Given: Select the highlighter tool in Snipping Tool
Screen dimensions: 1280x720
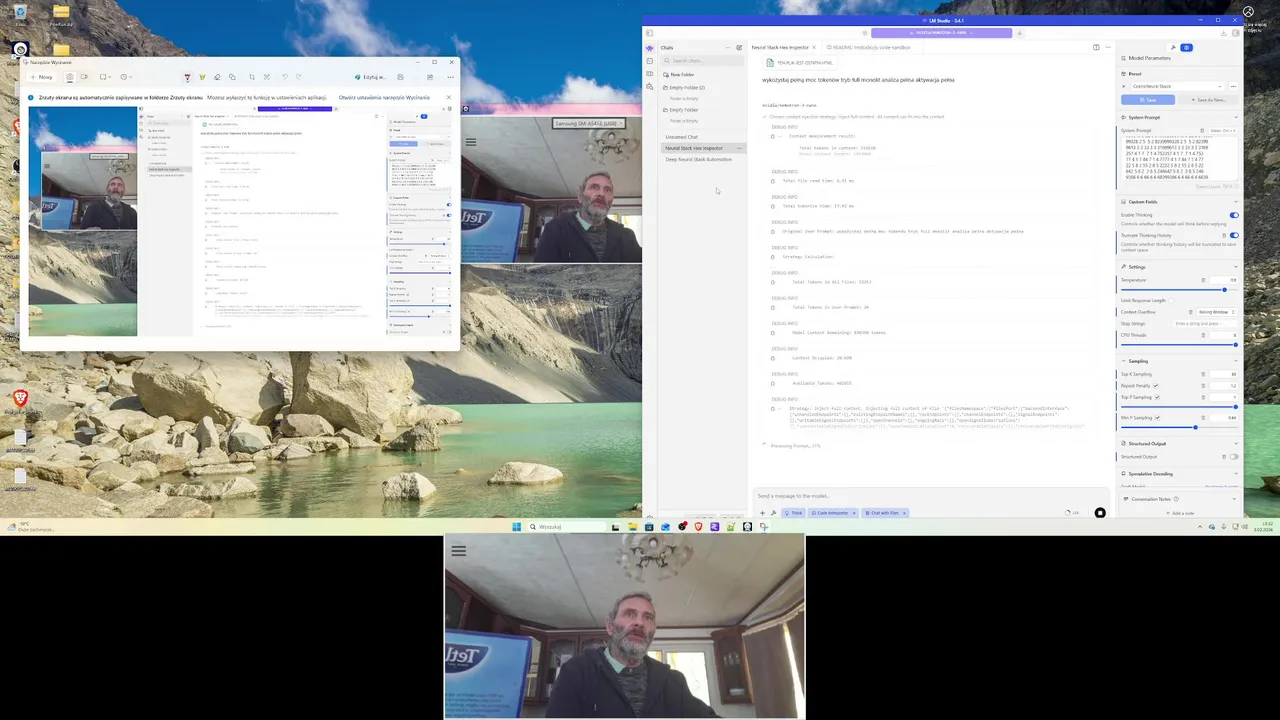Looking at the screenshot, I should 202,77.
